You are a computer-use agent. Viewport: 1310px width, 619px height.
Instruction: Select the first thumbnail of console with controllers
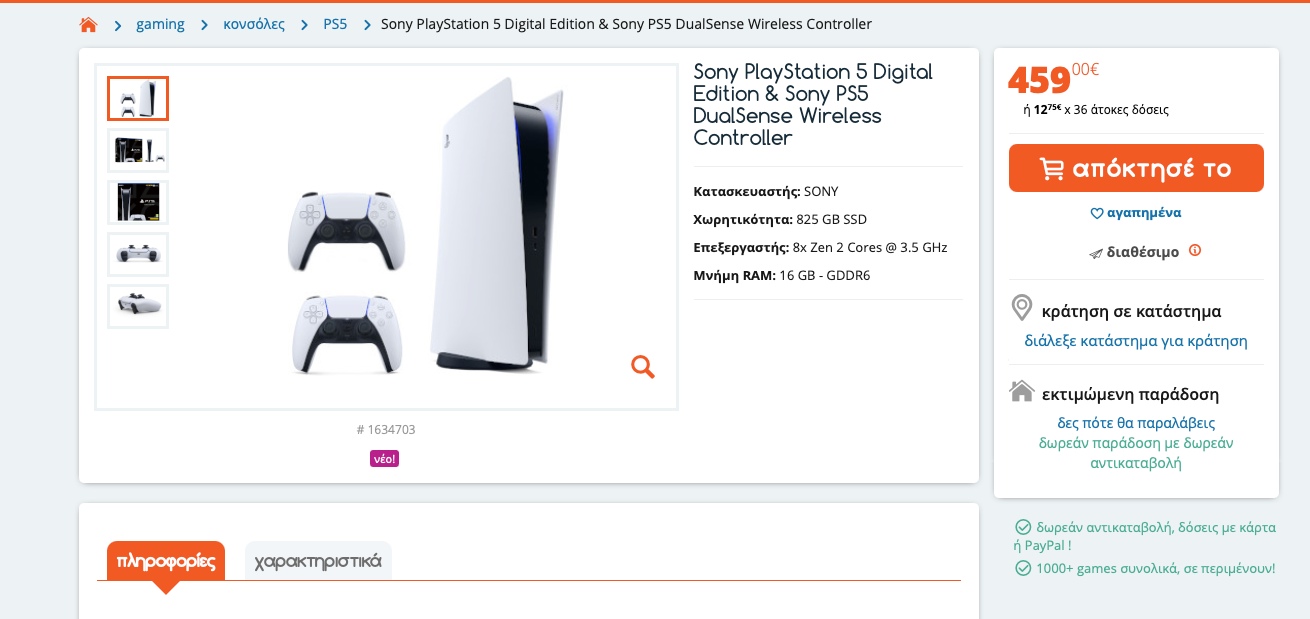click(x=138, y=98)
